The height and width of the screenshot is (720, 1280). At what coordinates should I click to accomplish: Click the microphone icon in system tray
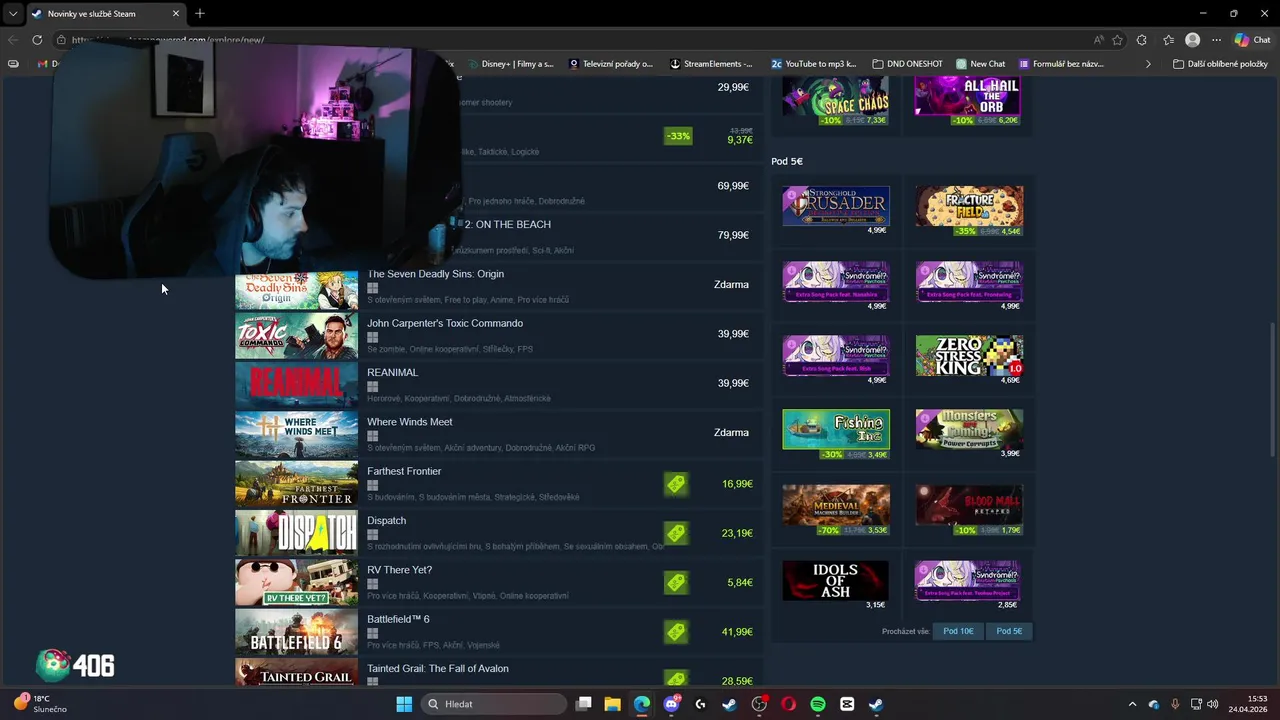[x=1175, y=704]
